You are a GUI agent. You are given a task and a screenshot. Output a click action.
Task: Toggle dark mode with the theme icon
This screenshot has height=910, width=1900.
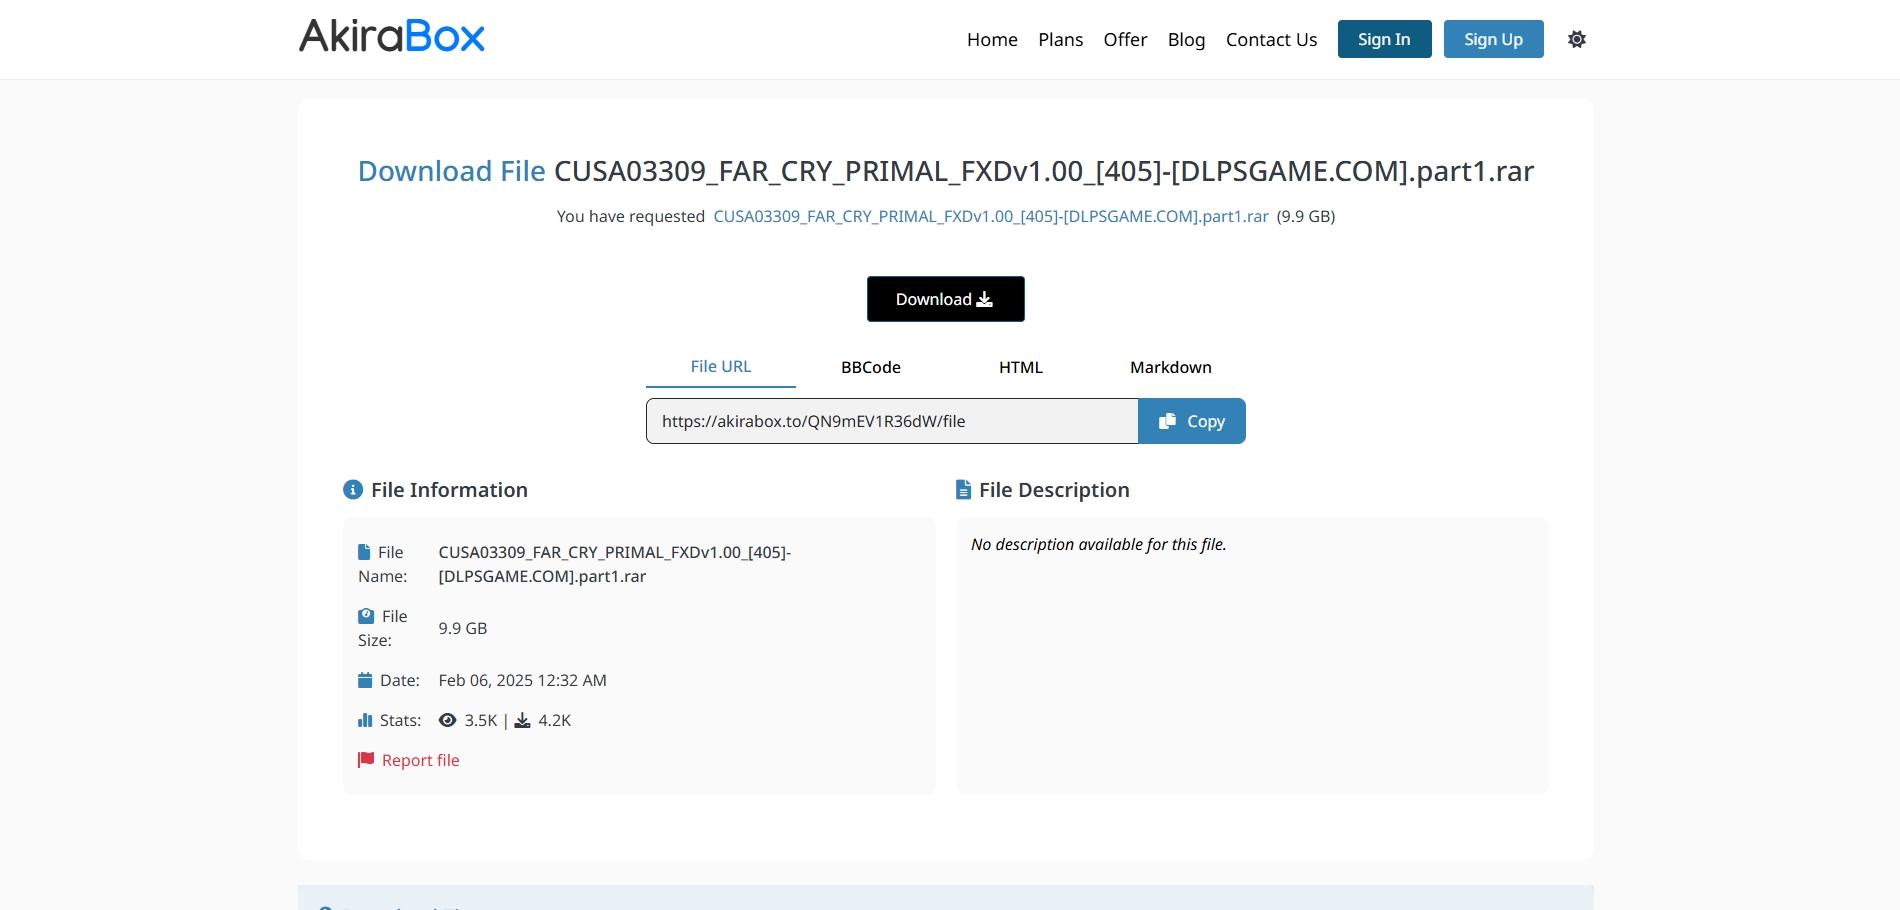1576,39
